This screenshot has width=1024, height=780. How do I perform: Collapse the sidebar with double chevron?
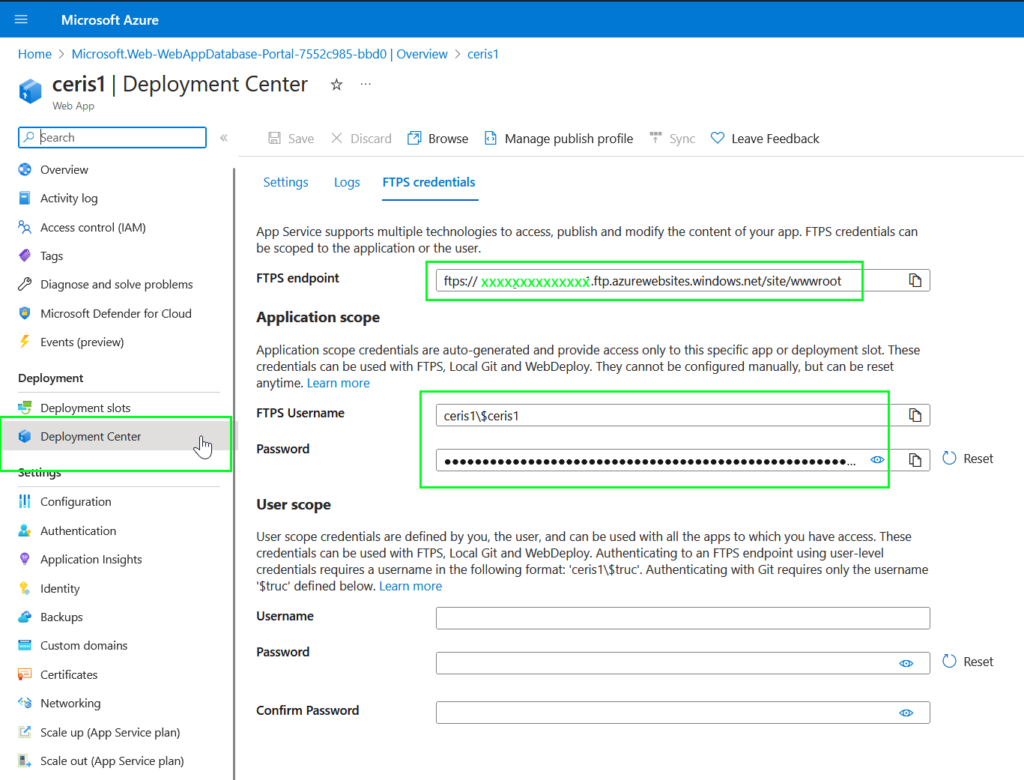(223, 138)
